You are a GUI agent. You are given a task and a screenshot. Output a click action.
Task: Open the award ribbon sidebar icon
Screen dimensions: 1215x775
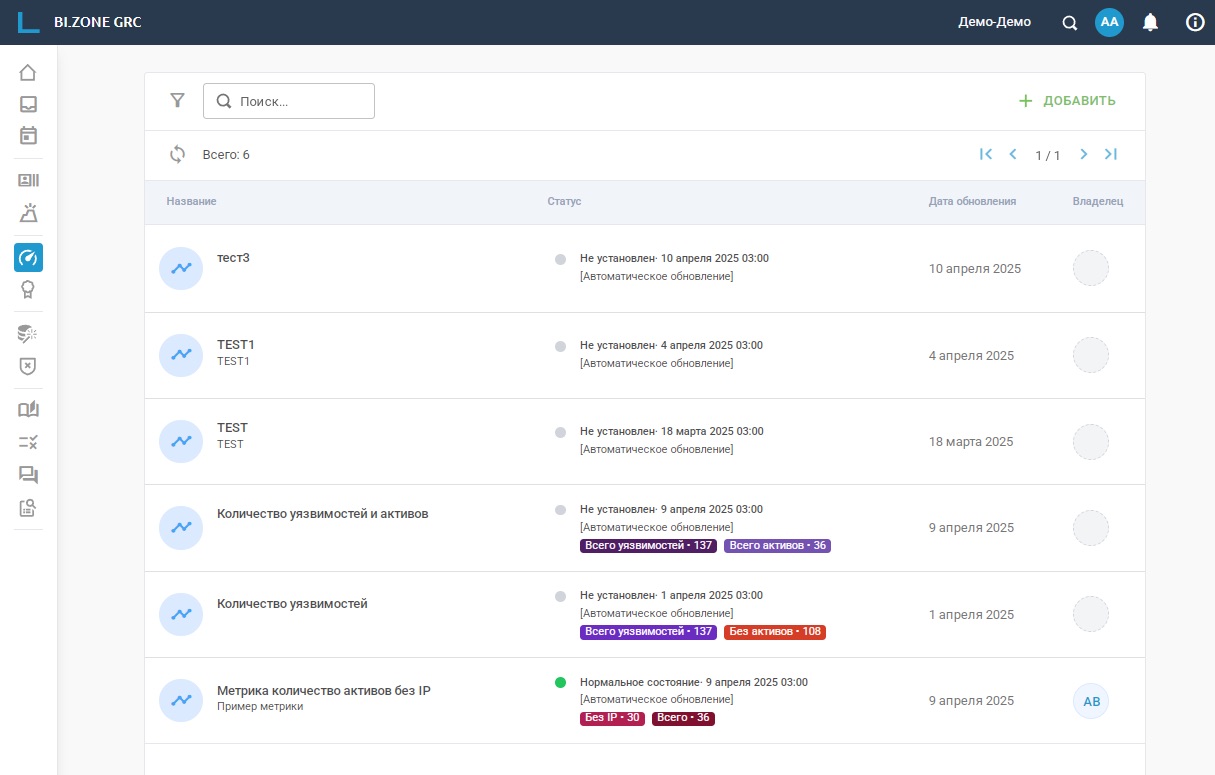(28, 289)
